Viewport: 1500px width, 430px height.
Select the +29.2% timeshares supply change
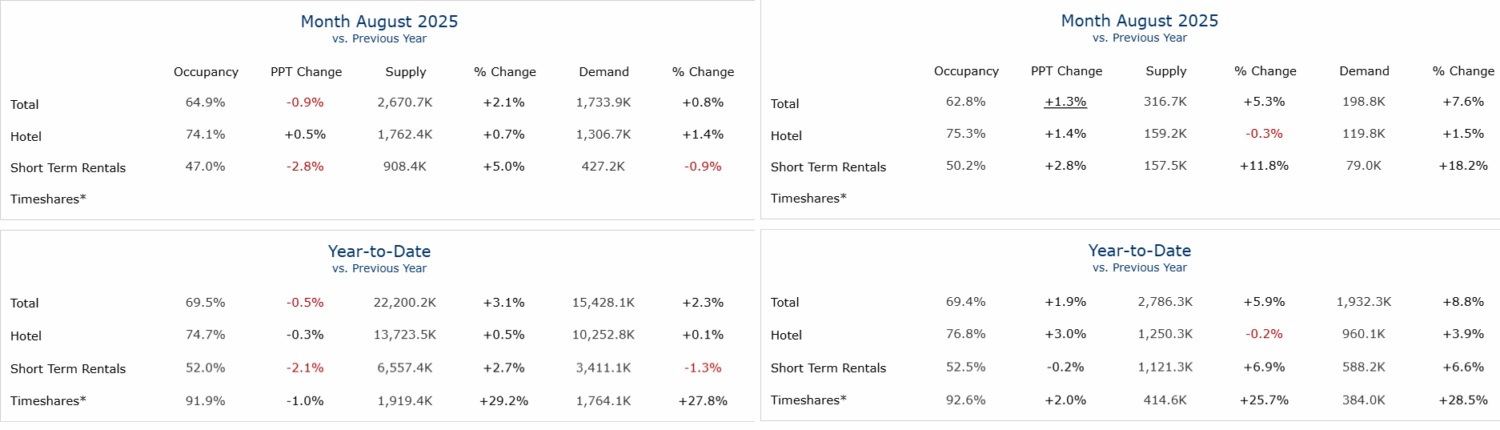[505, 400]
